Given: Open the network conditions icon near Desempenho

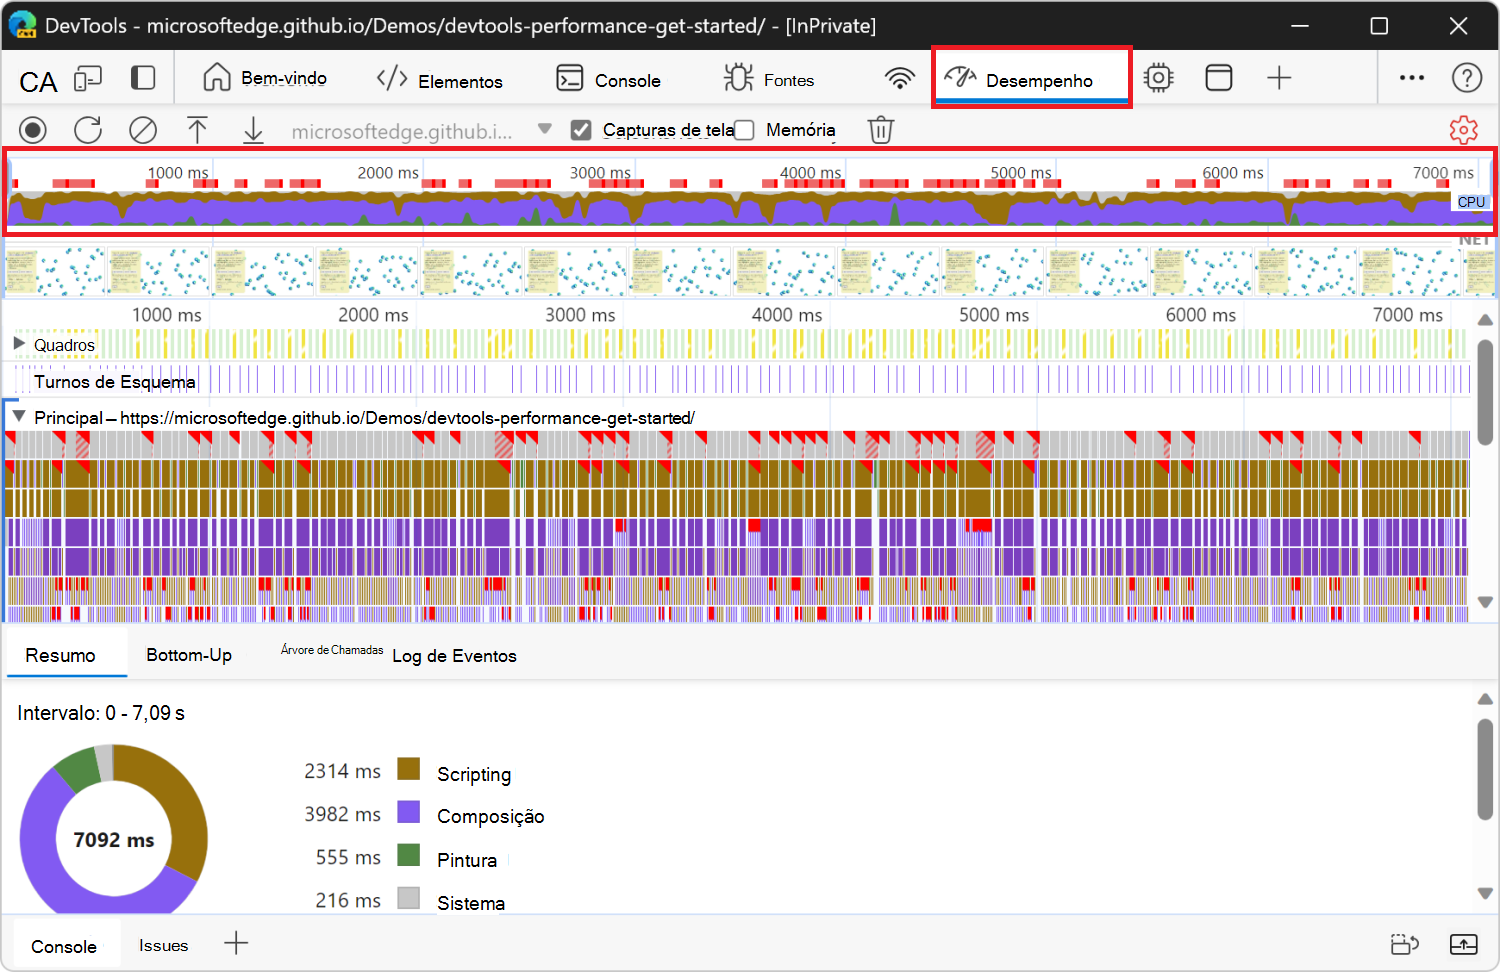Looking at the screenshot, I should (899, 77).
